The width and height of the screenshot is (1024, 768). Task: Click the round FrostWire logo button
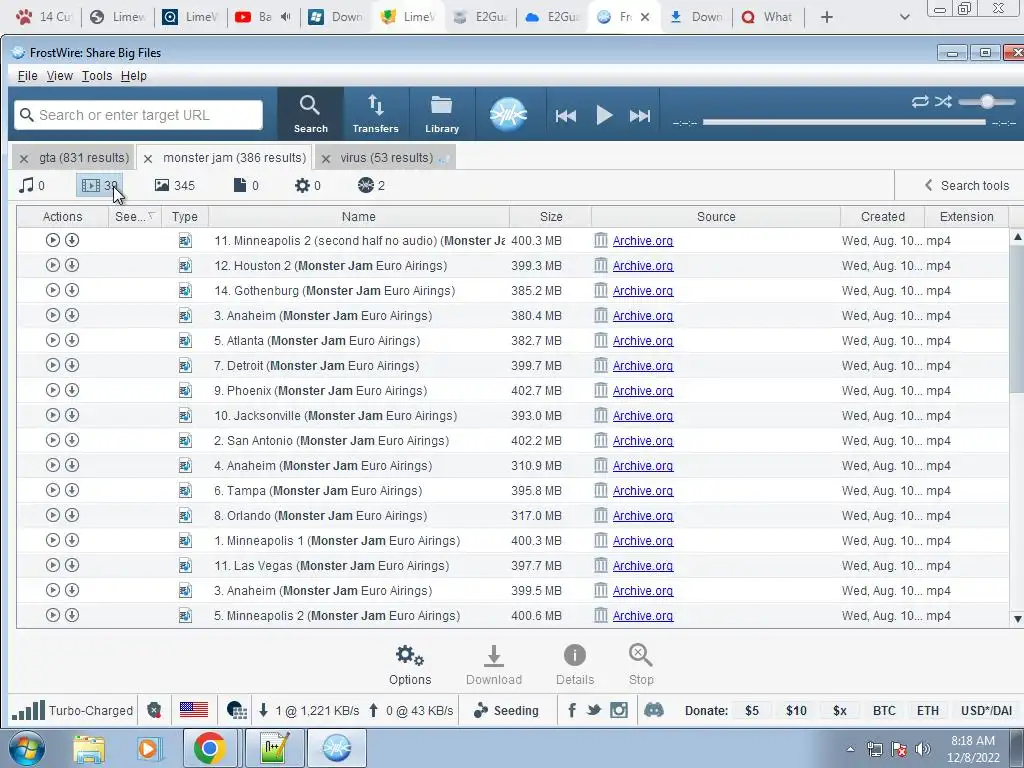(508, 114)
